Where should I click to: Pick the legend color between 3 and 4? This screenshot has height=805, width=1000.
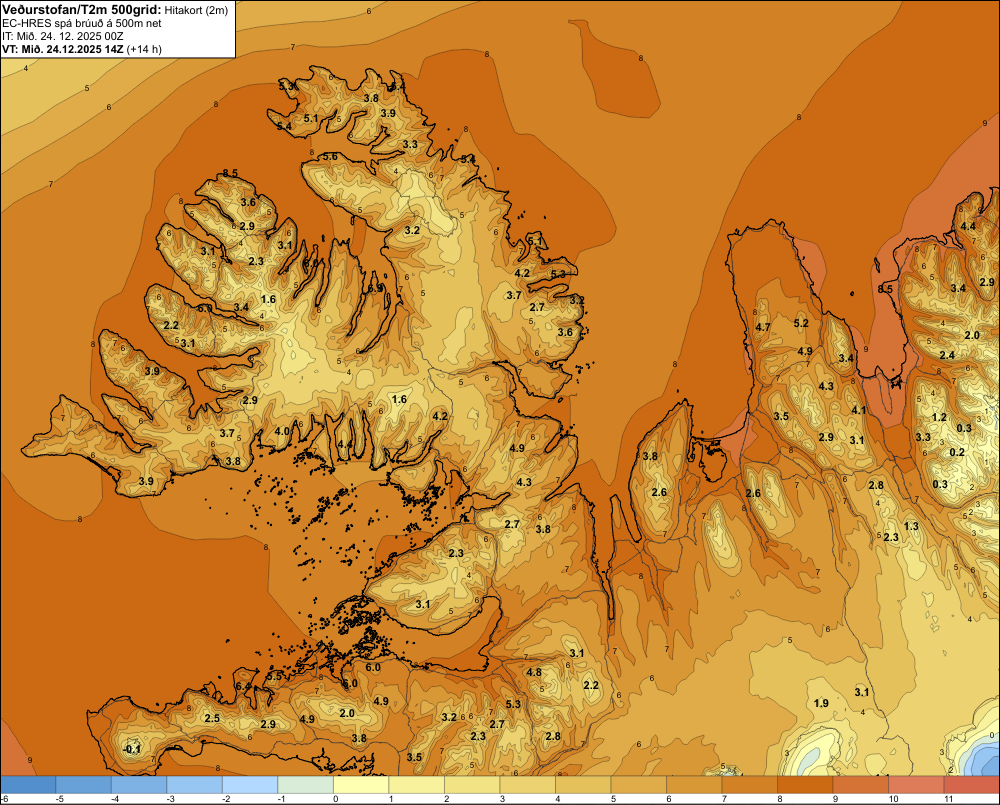[x=527, y=785]
